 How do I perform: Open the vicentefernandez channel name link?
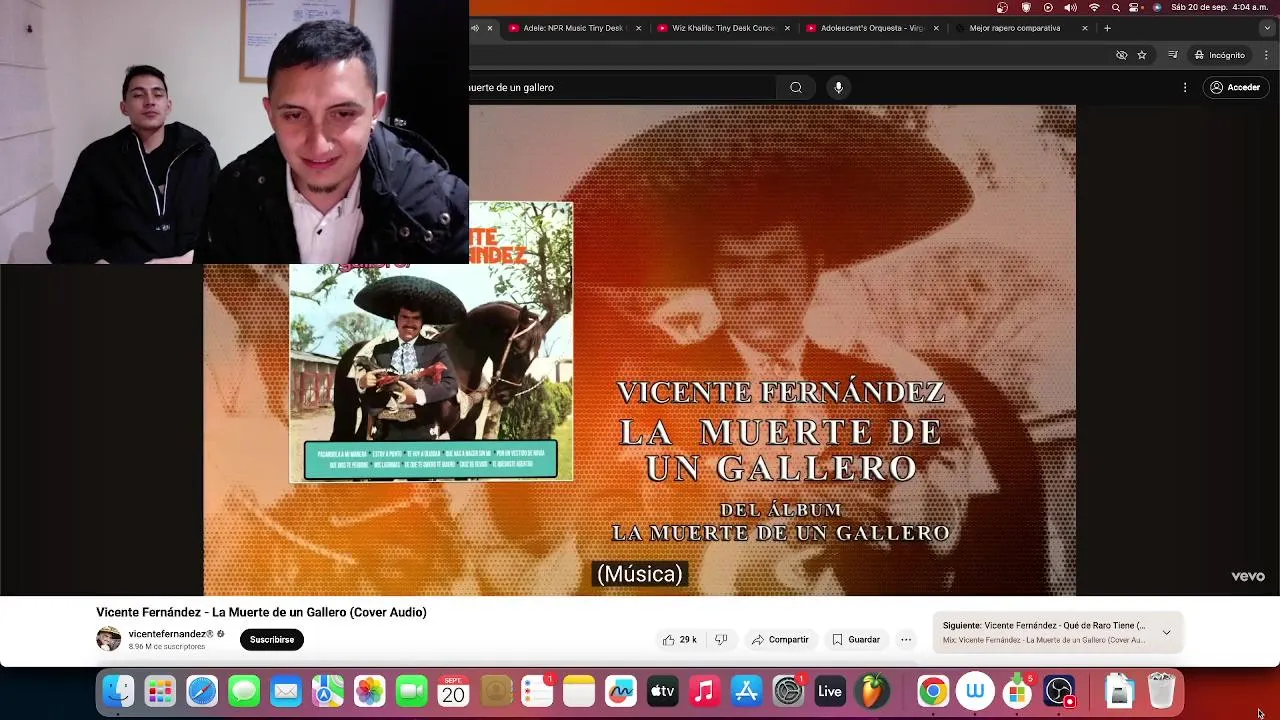click(167, 634)
